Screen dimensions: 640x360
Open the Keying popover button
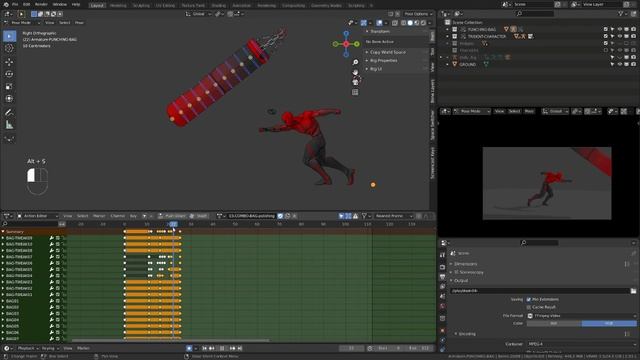[x=50, y=348]
